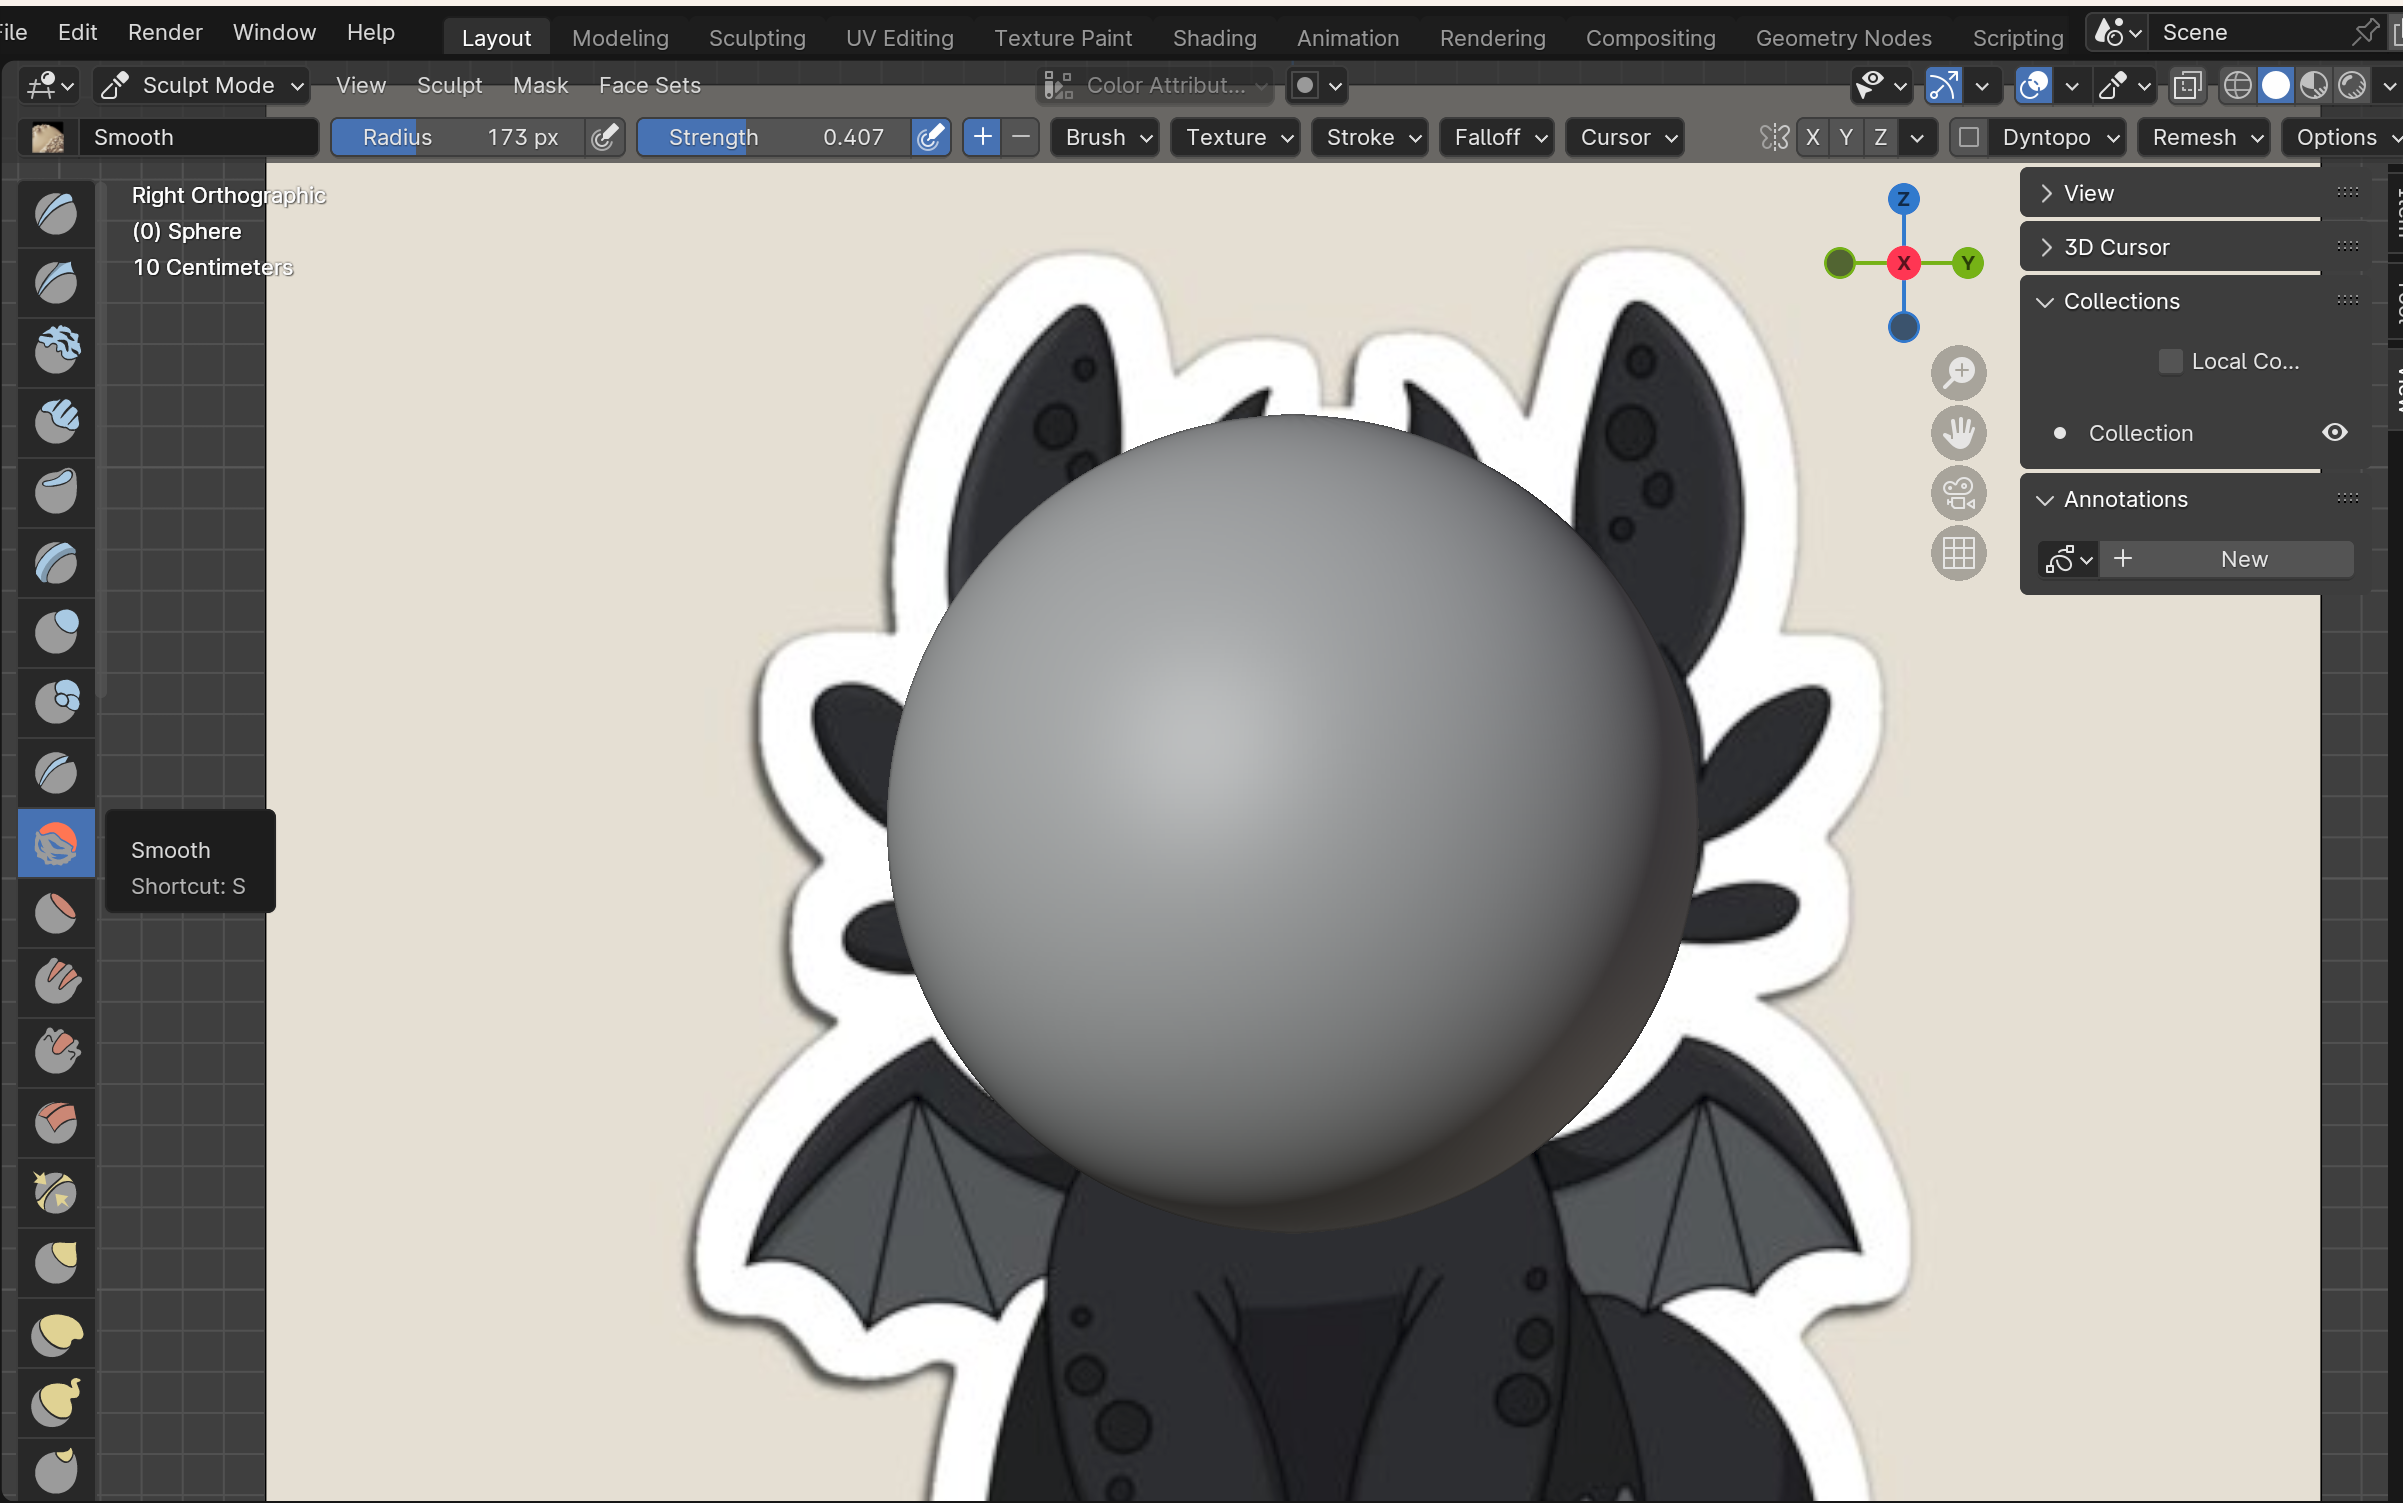Toggle the X-ray display button

coord(2187,86)
